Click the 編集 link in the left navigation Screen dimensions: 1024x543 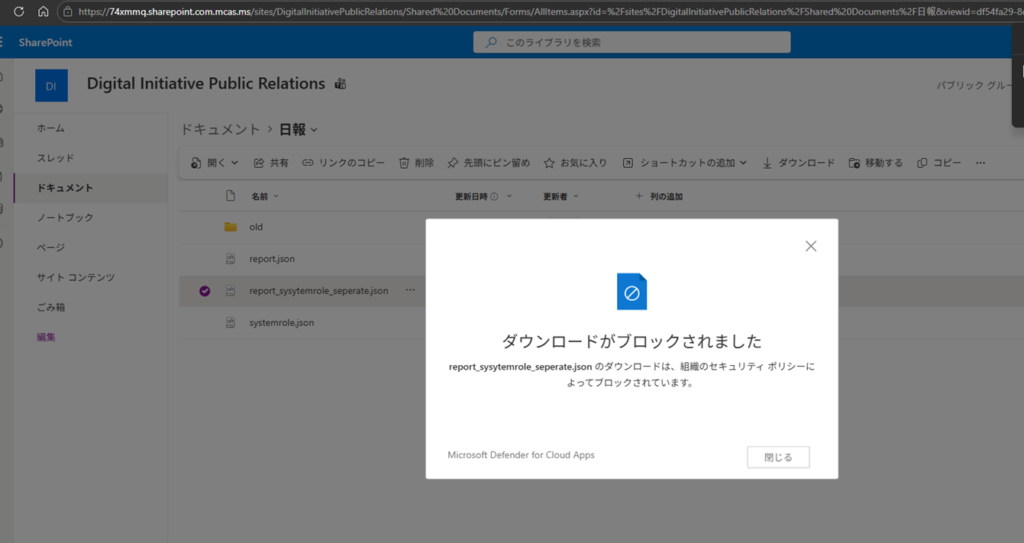click(46, 337)
